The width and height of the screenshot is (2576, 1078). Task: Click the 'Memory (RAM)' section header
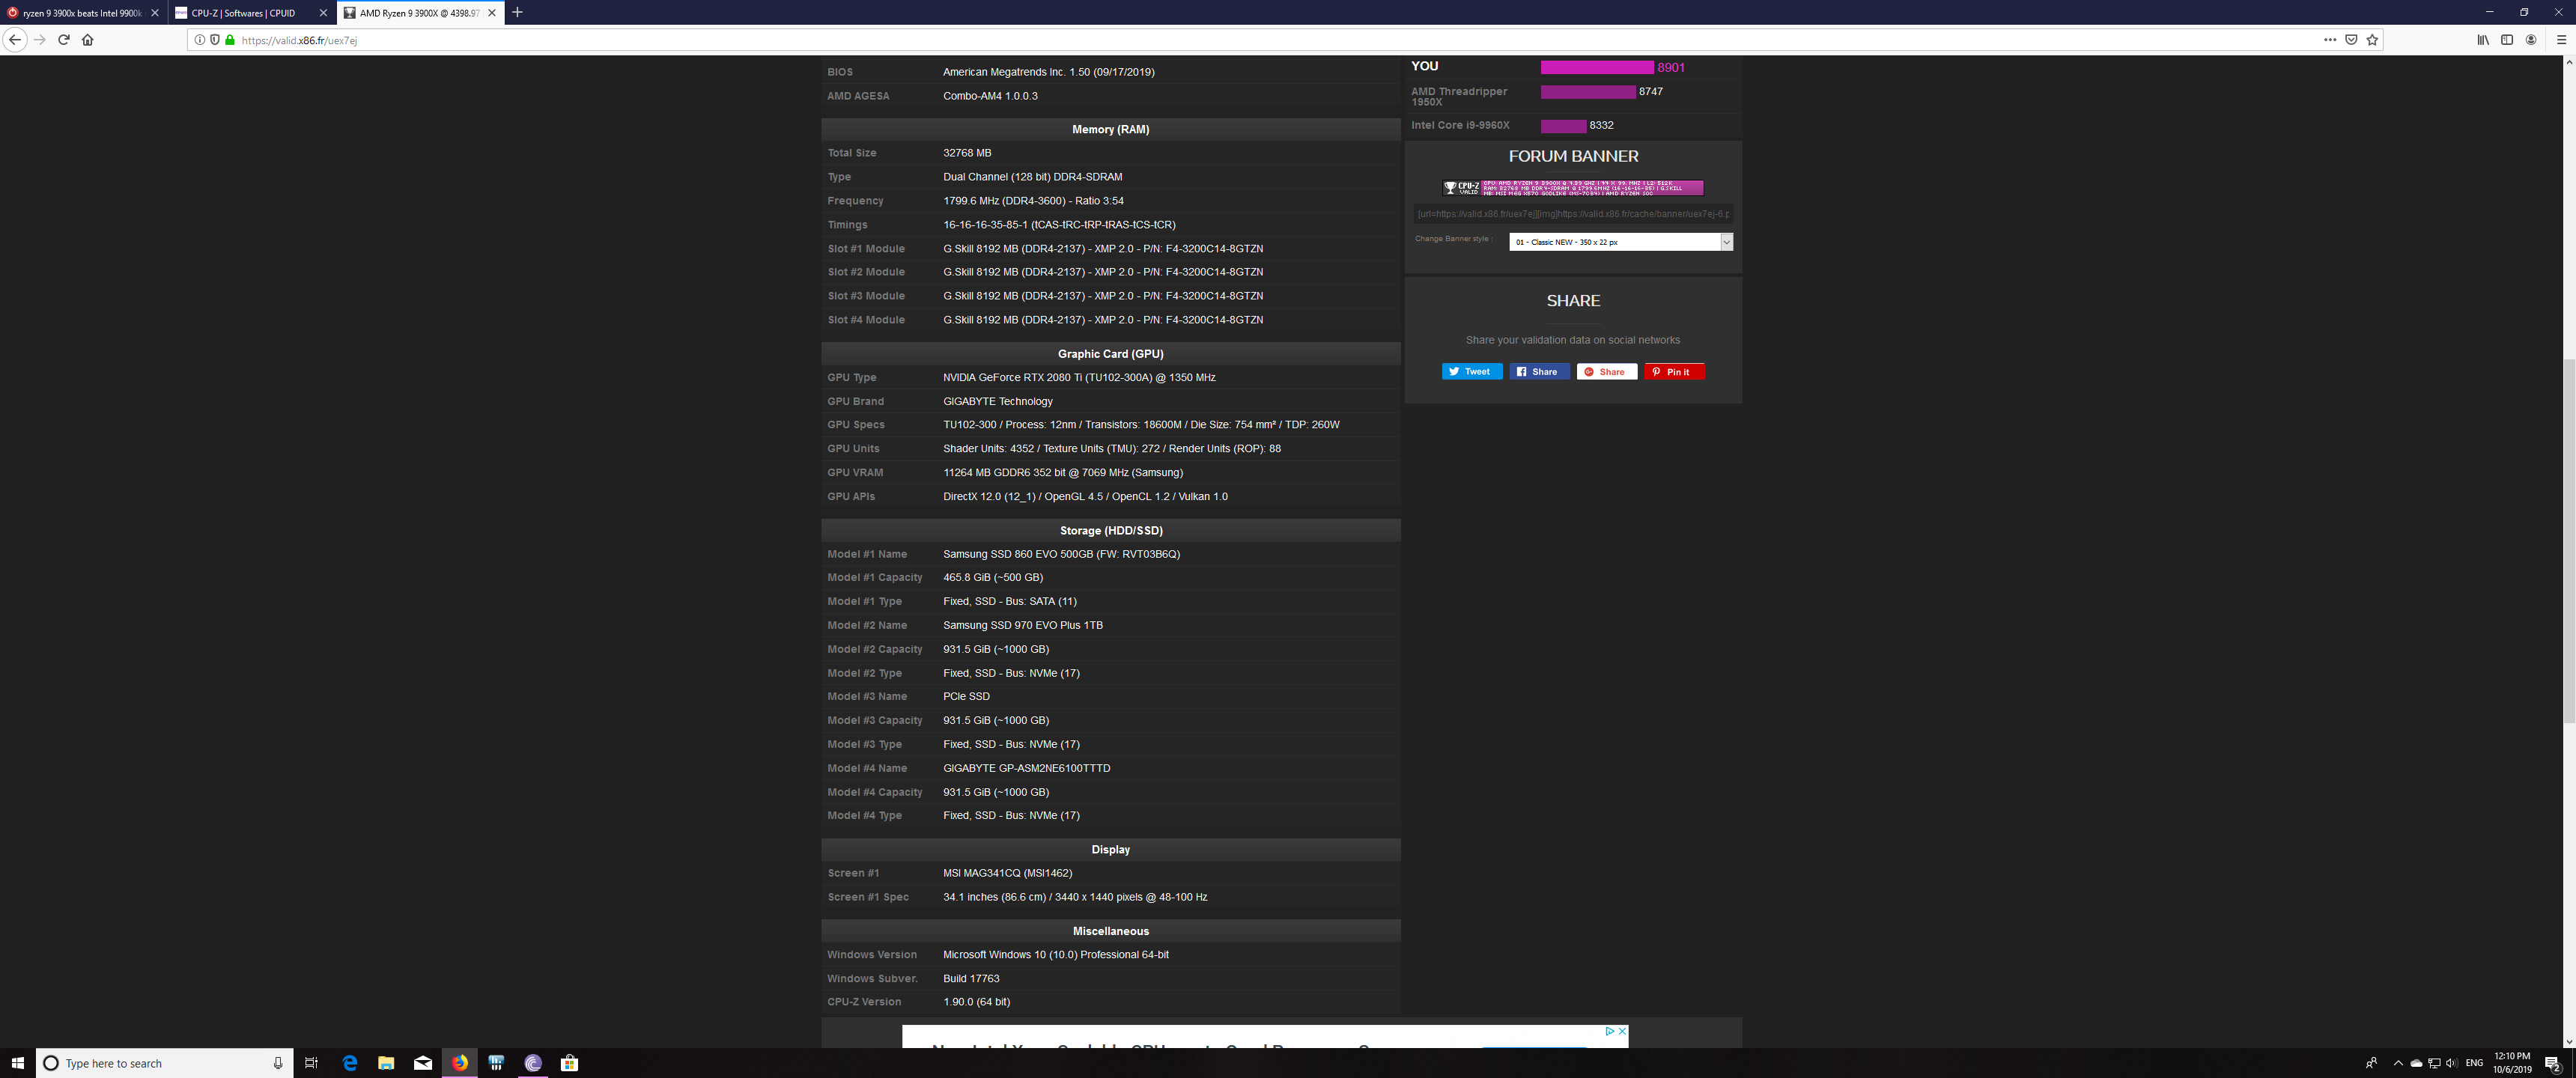pos(1110,130)
